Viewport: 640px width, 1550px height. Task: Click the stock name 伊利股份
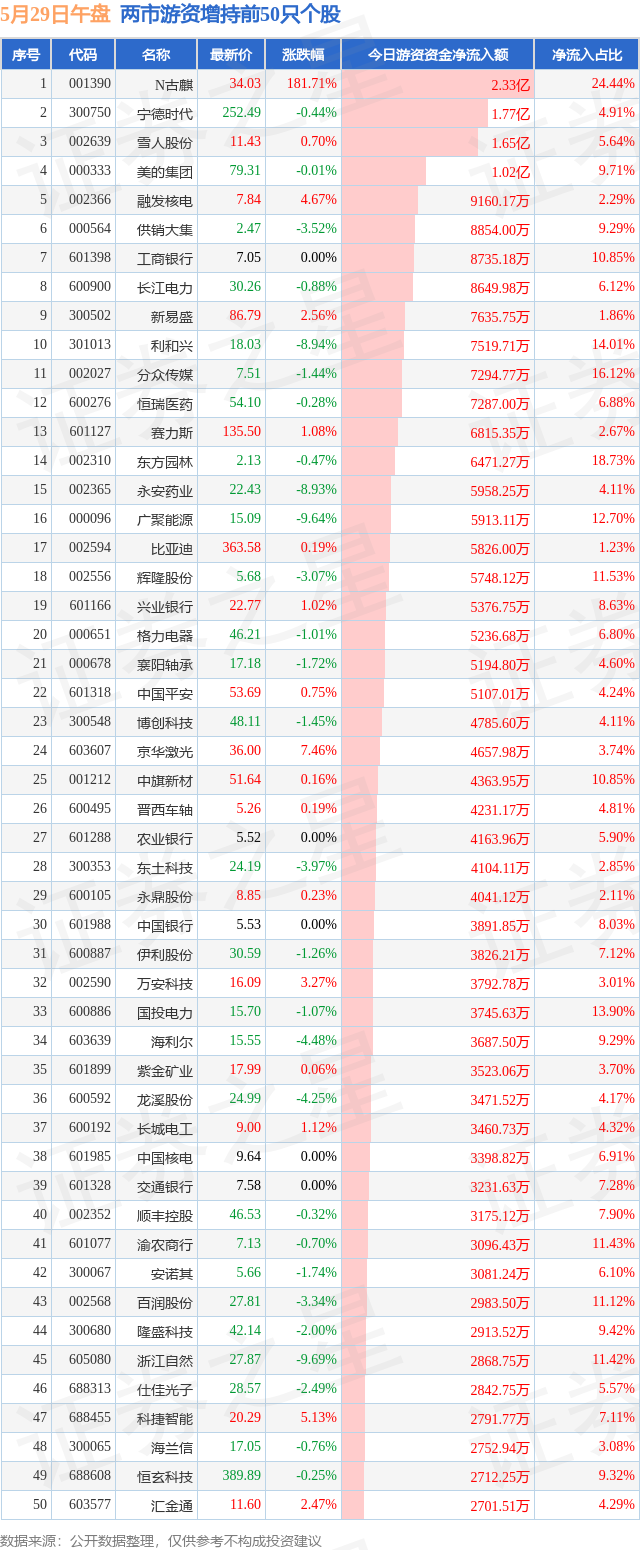pos(165,955)
